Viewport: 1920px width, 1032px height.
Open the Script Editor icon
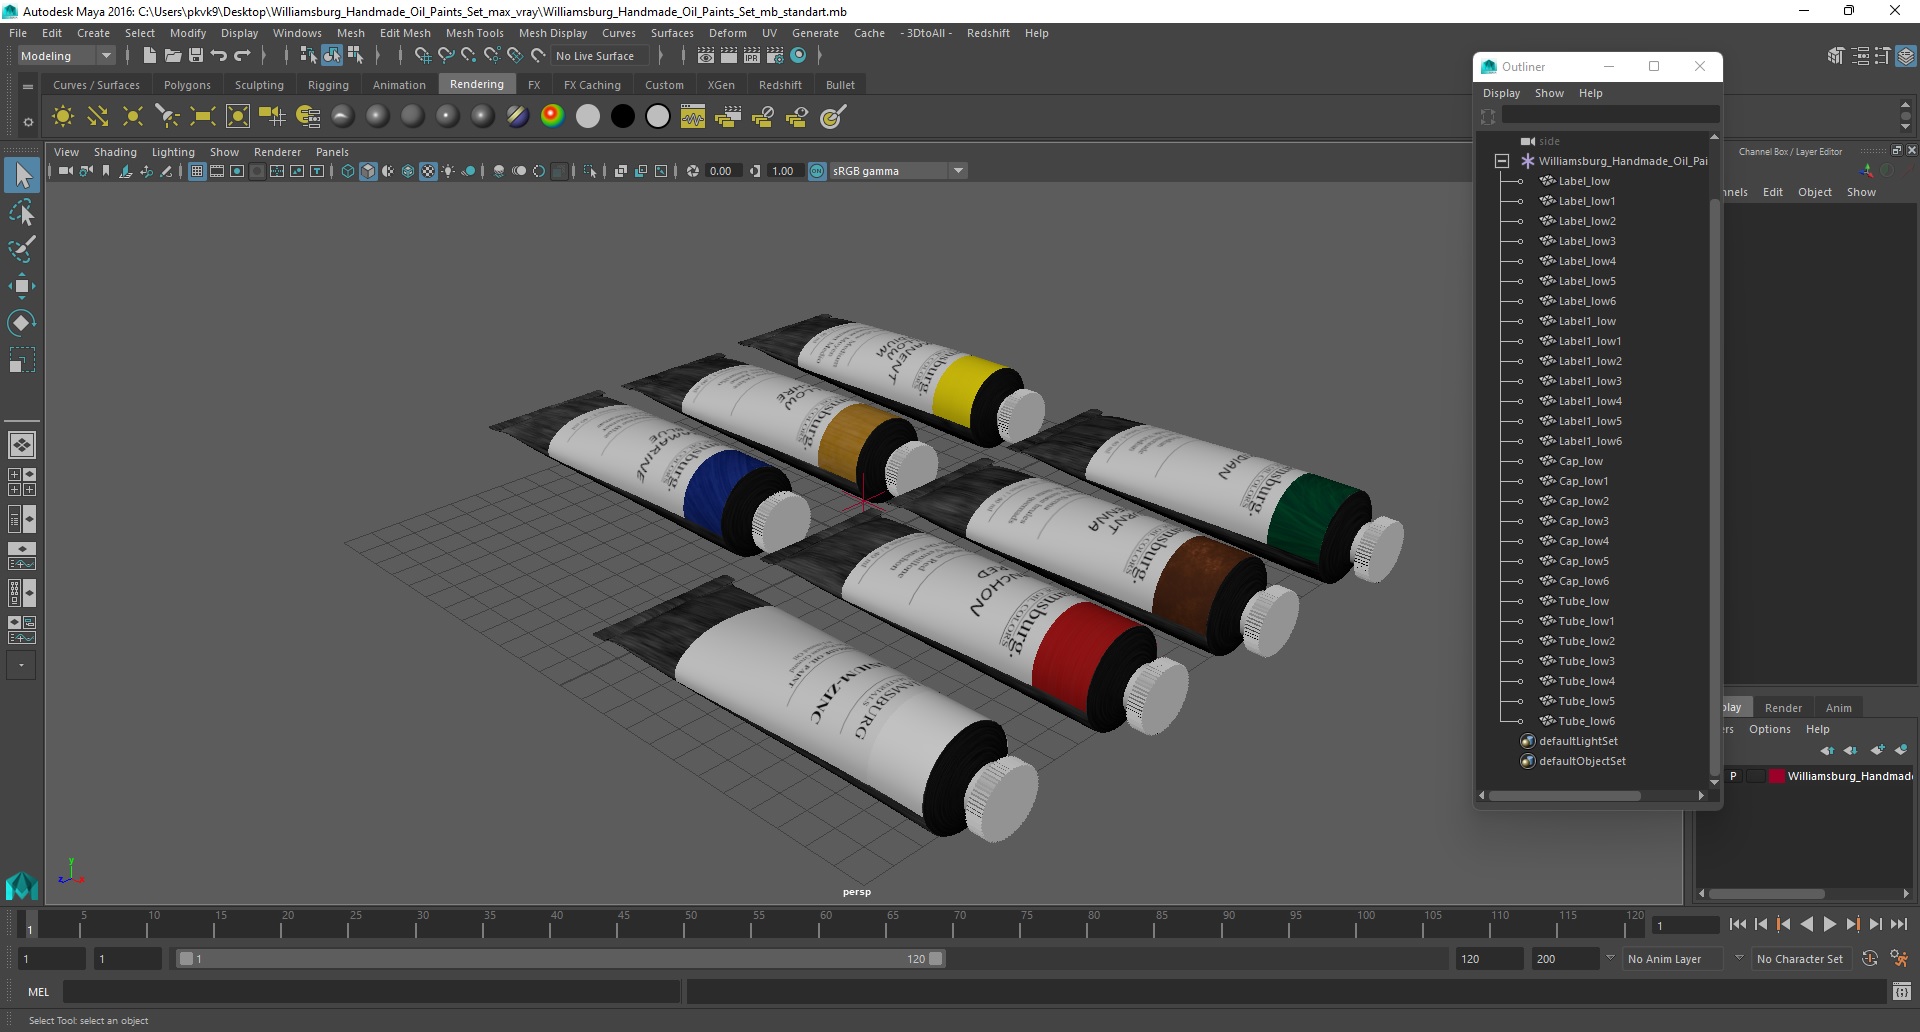point(1902,992)
